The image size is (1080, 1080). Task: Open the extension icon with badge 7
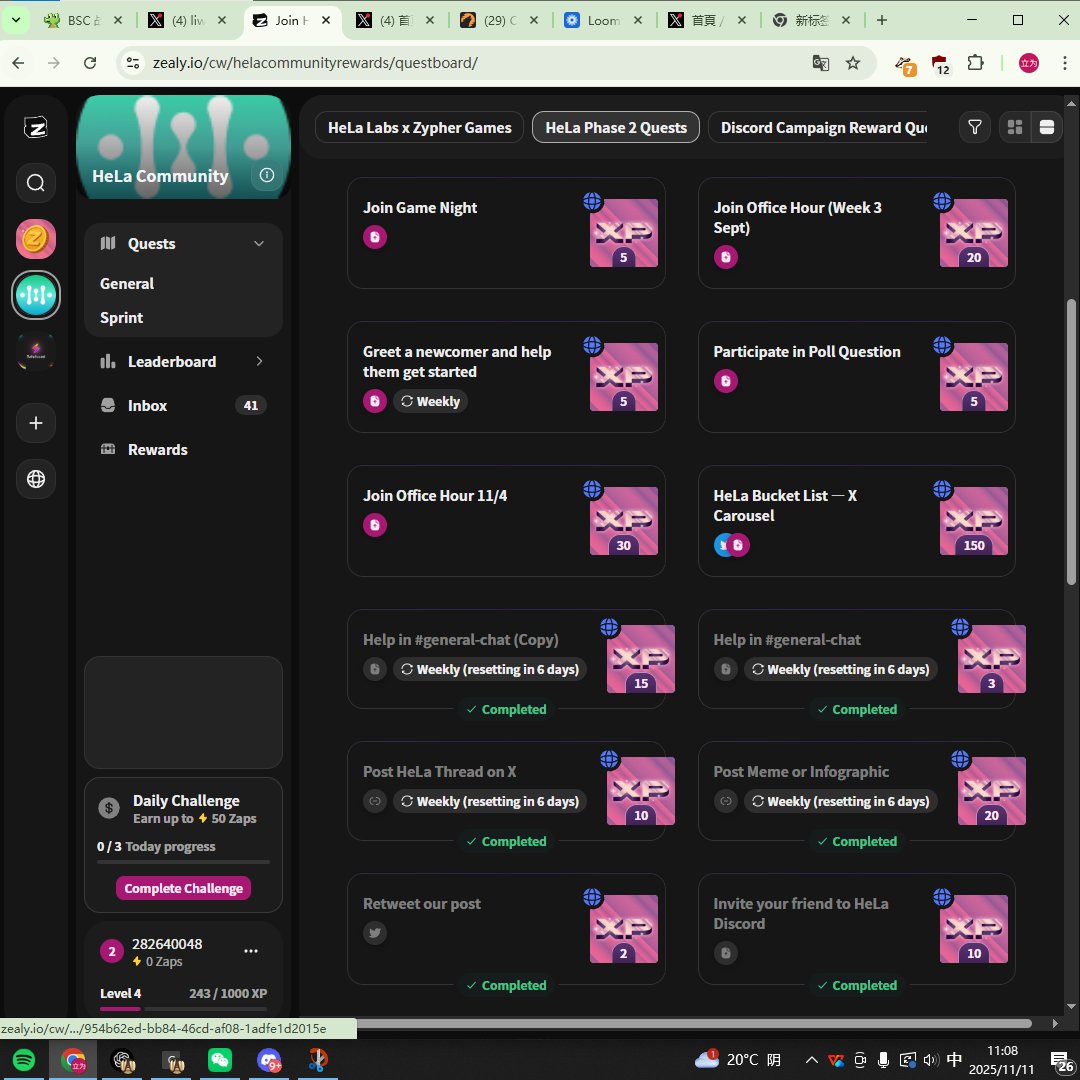click(905, 65)
